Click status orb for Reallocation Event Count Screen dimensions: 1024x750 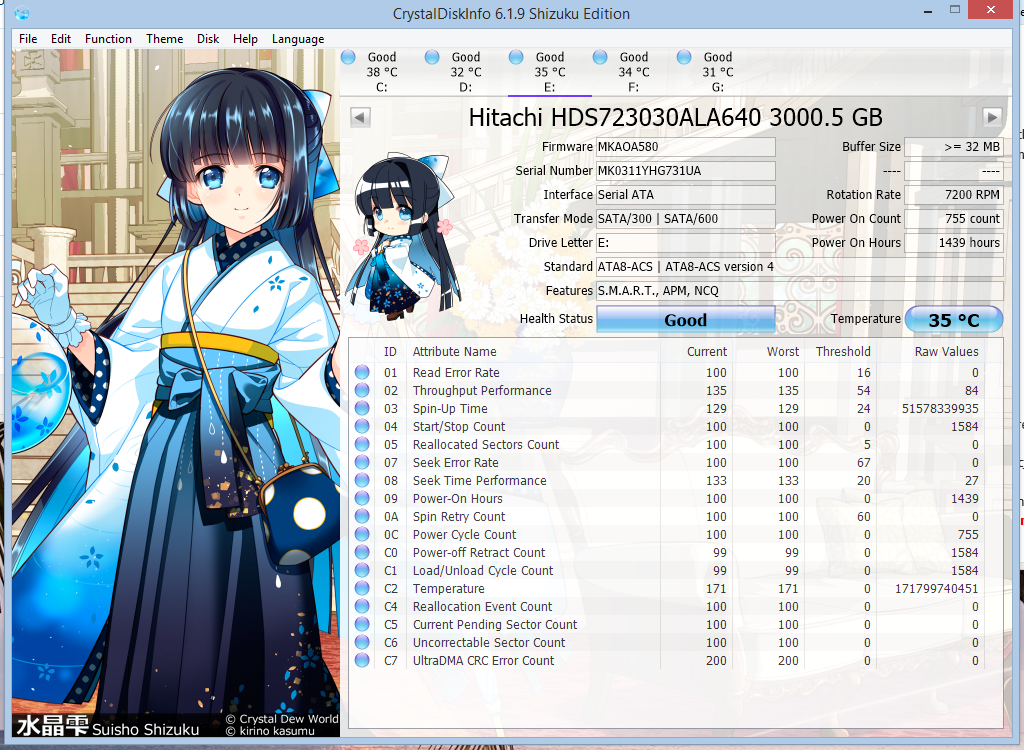click(362, 606)
